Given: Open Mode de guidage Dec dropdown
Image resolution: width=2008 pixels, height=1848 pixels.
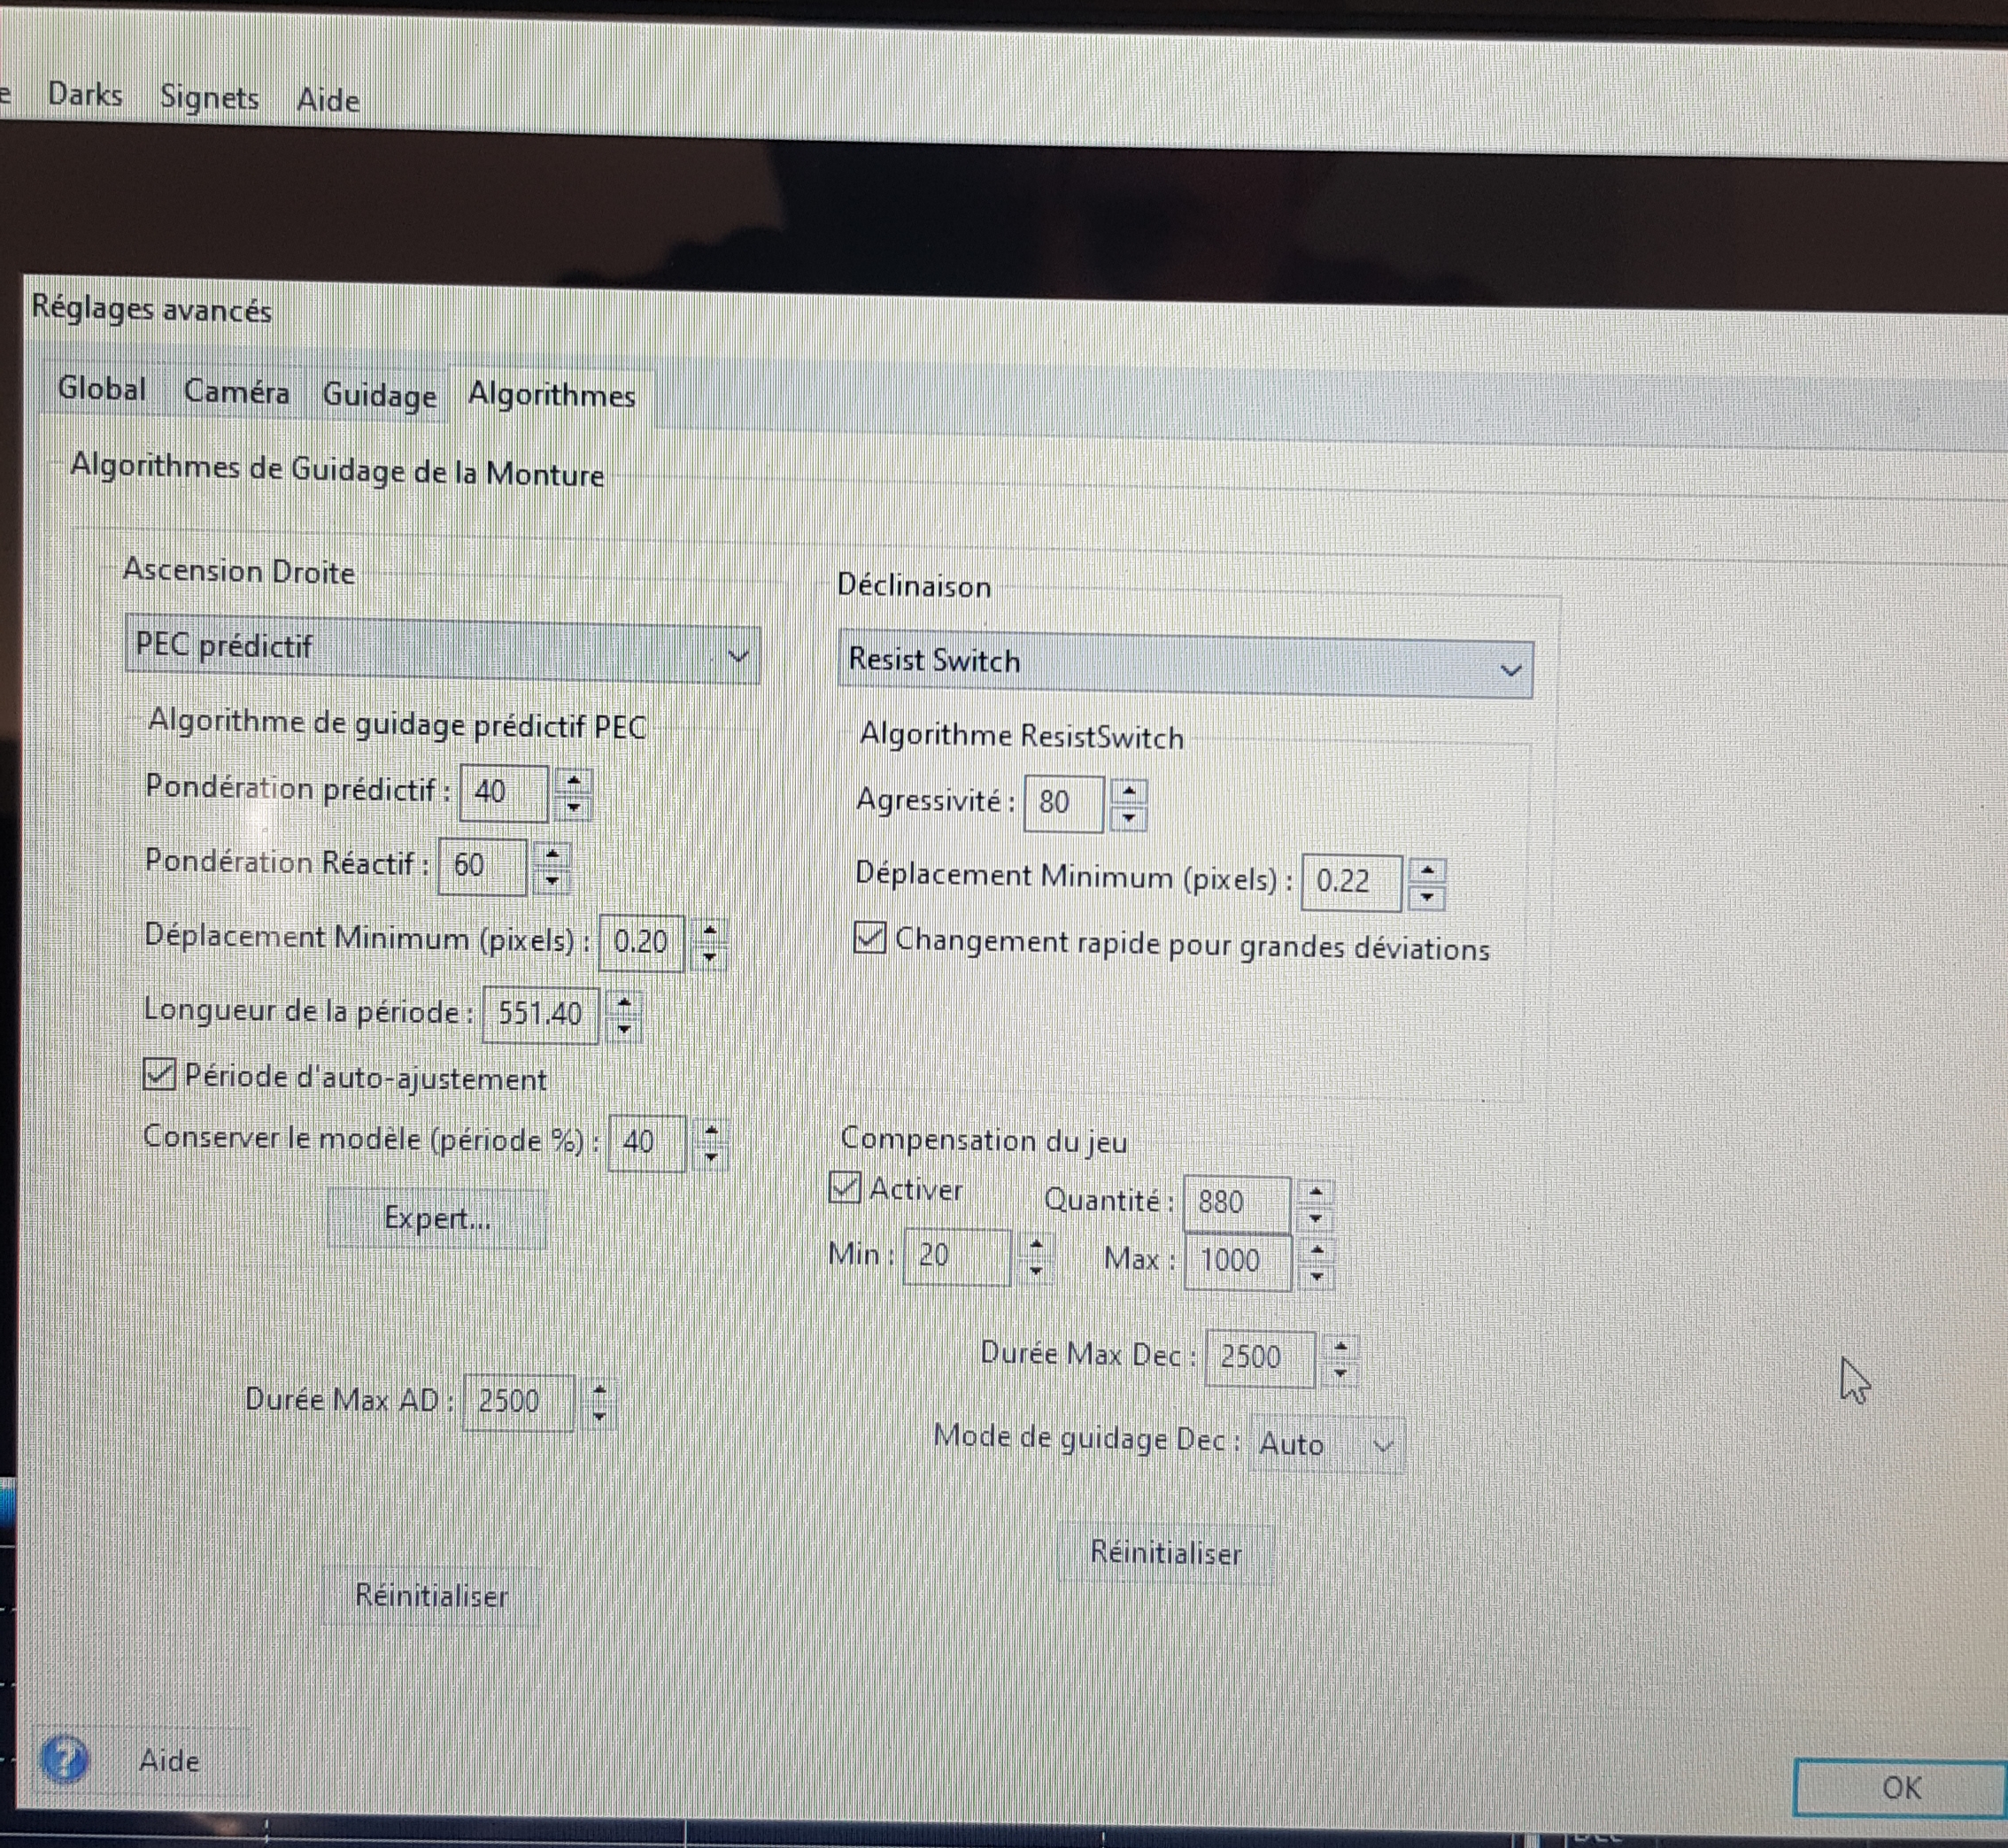Looking at the screenshot, I should point(1326,1444).
